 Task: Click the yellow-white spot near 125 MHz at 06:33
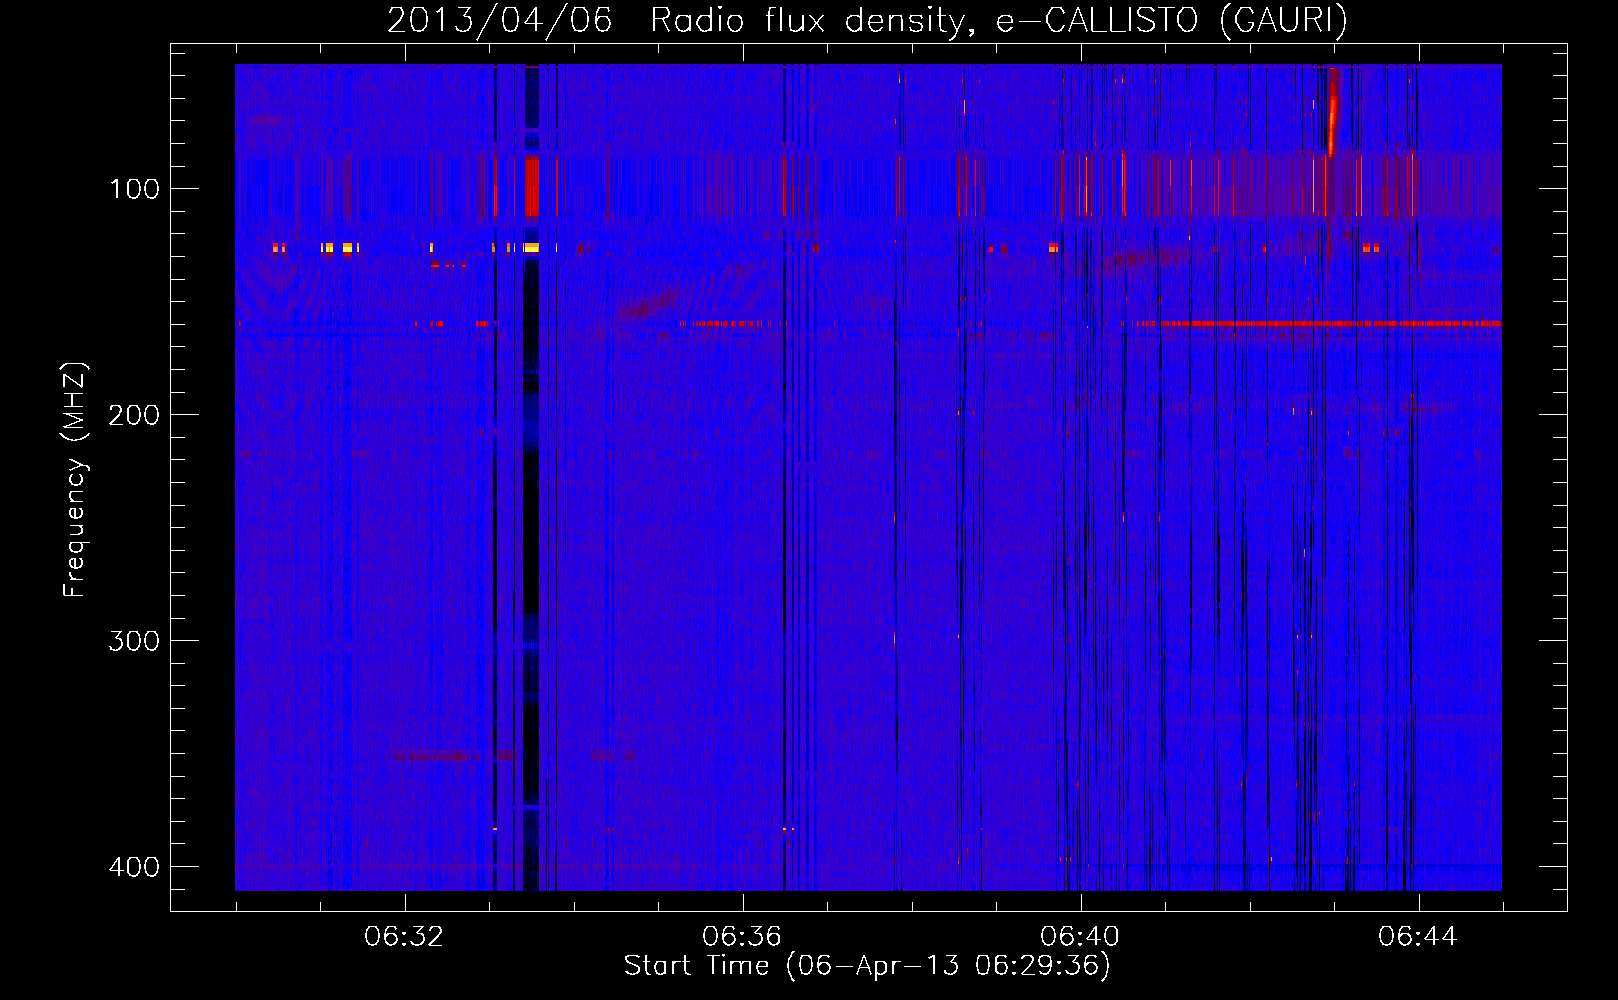click(531, 247)
